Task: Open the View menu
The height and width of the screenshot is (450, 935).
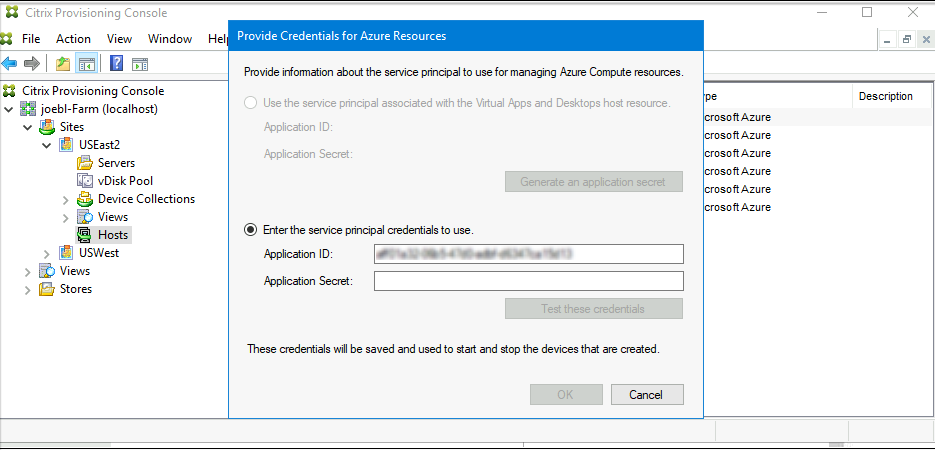Action: [119, 39]
